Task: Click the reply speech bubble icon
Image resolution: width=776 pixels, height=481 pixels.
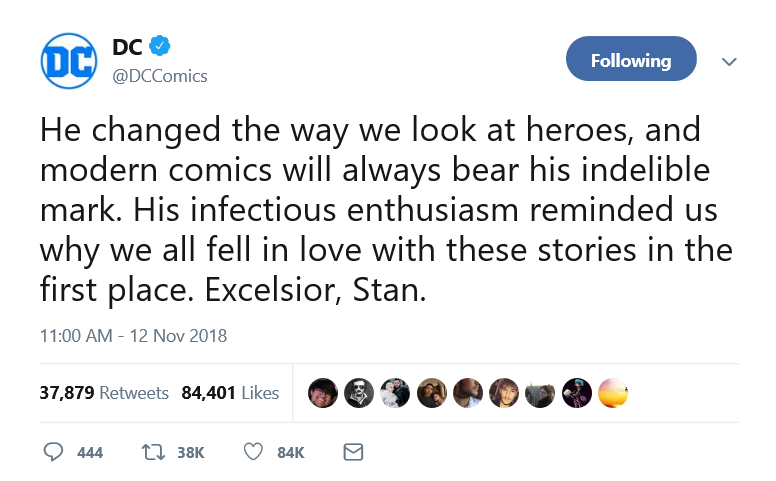Action: [53, 452]
